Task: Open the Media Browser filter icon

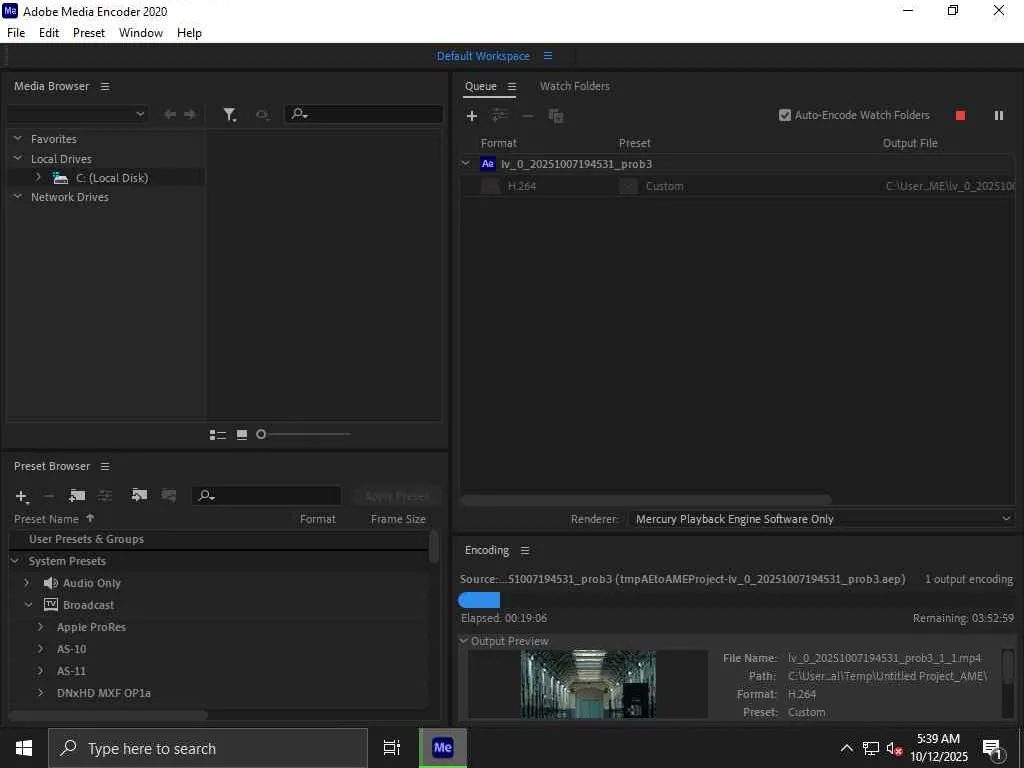Action: (229, 115)
